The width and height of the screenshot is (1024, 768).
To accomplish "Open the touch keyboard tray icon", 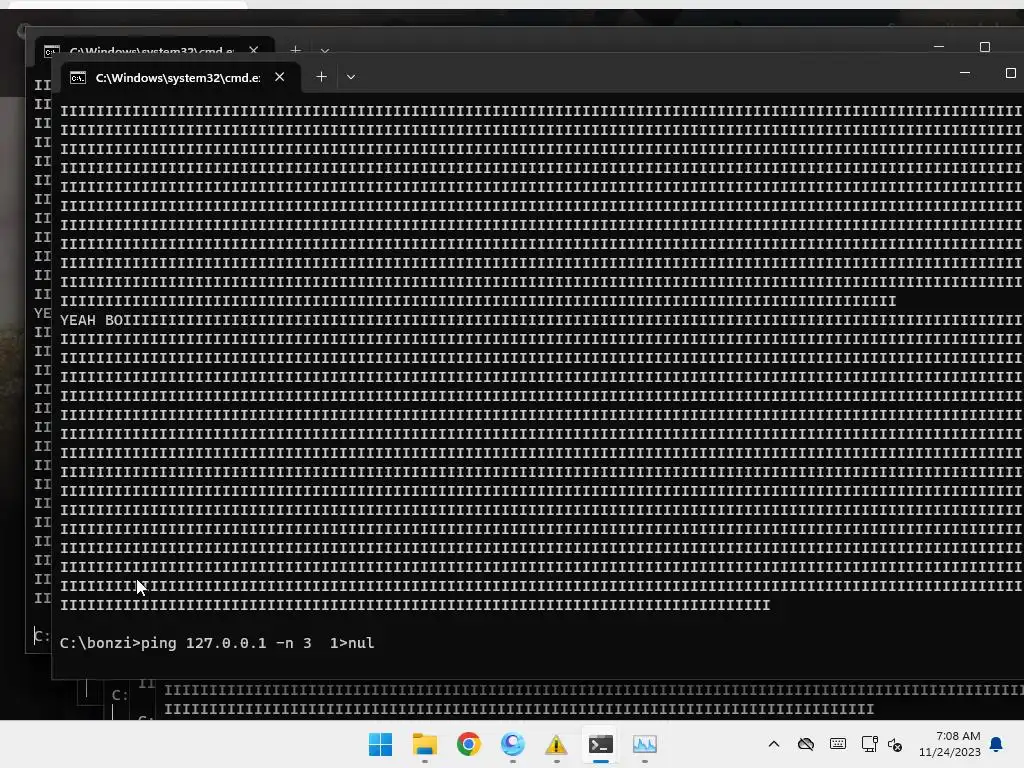I will 838,744.
